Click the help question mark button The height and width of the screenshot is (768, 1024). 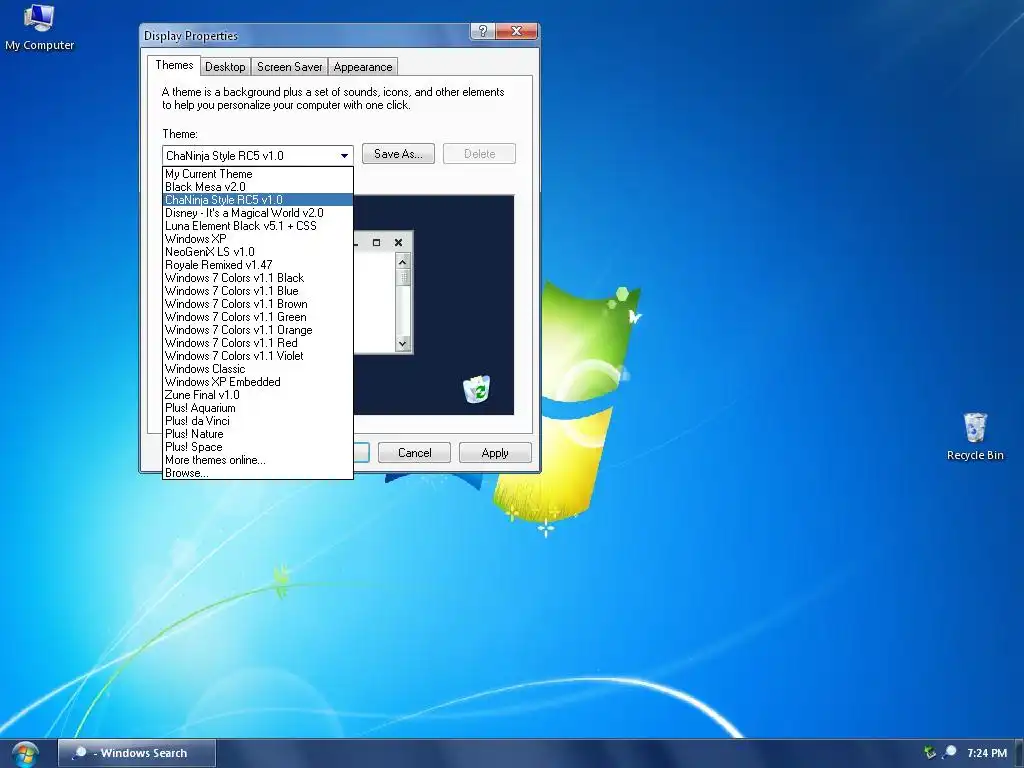click(x=483, y=31)
